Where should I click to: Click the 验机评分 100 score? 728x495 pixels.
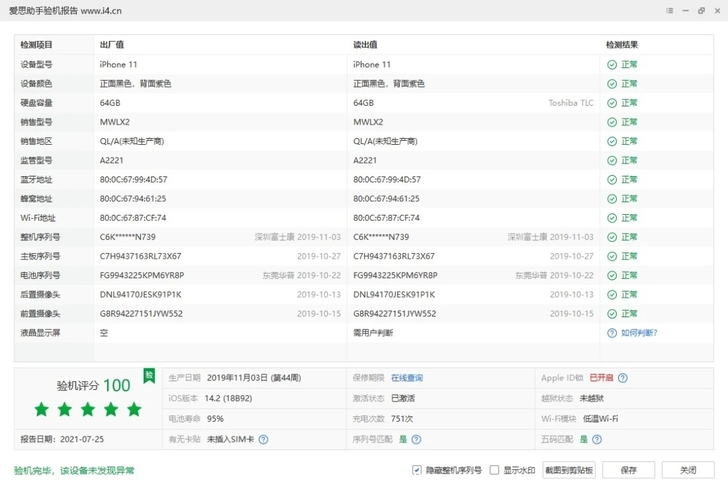point(93,385)
